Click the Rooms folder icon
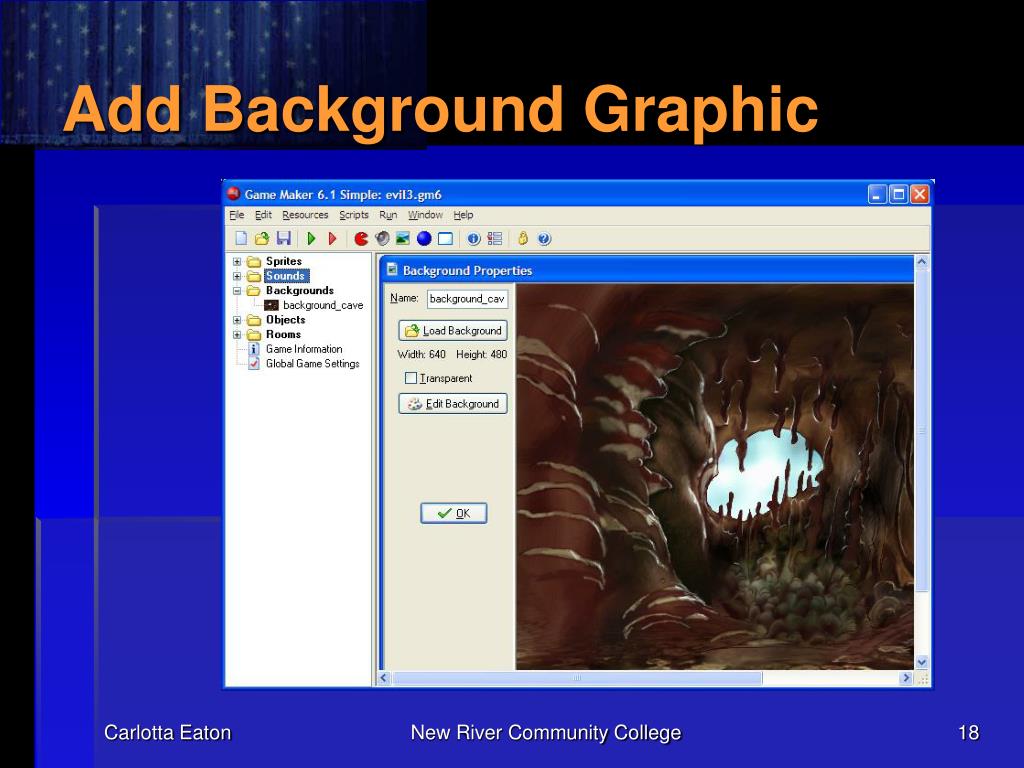Image resolution: width=1024 pixels, height=768 pixels. point(253,334)
